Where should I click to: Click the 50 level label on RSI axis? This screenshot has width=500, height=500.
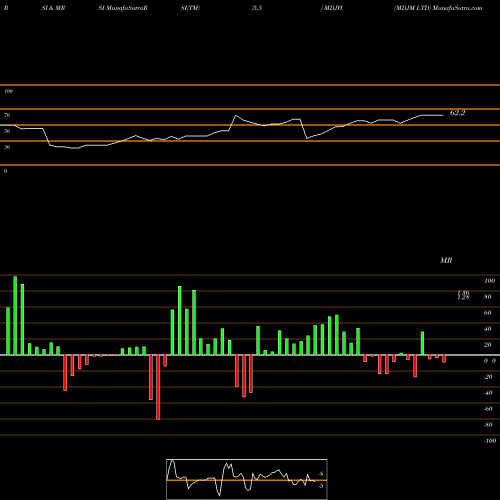point(7,131)
